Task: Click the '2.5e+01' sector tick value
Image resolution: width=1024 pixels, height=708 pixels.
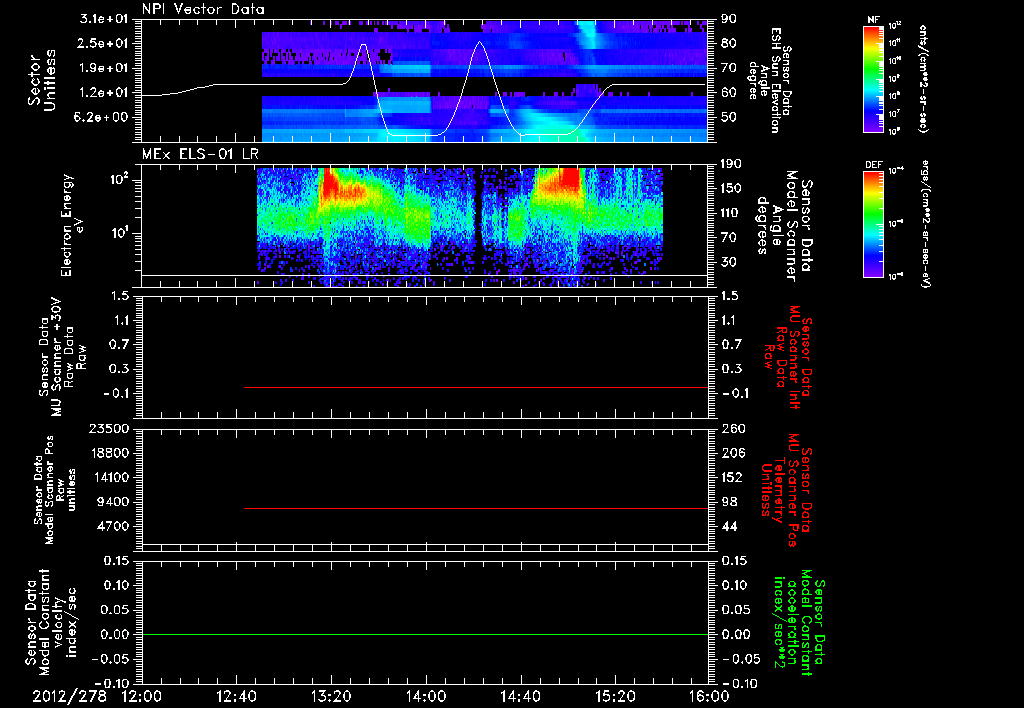Action: [x=104, y=43]
